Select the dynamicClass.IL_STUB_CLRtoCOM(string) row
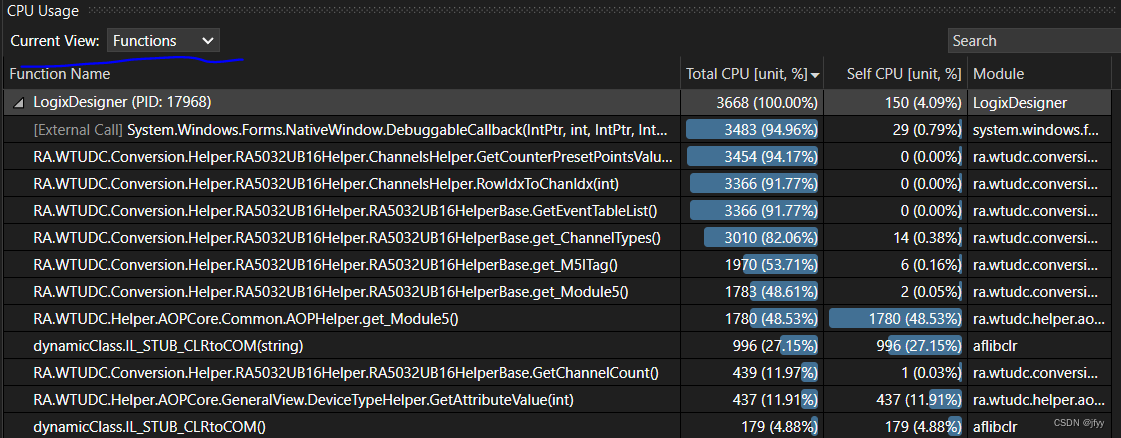Image resolution: width=1121 pixels, height=438 pixels. 560,346
